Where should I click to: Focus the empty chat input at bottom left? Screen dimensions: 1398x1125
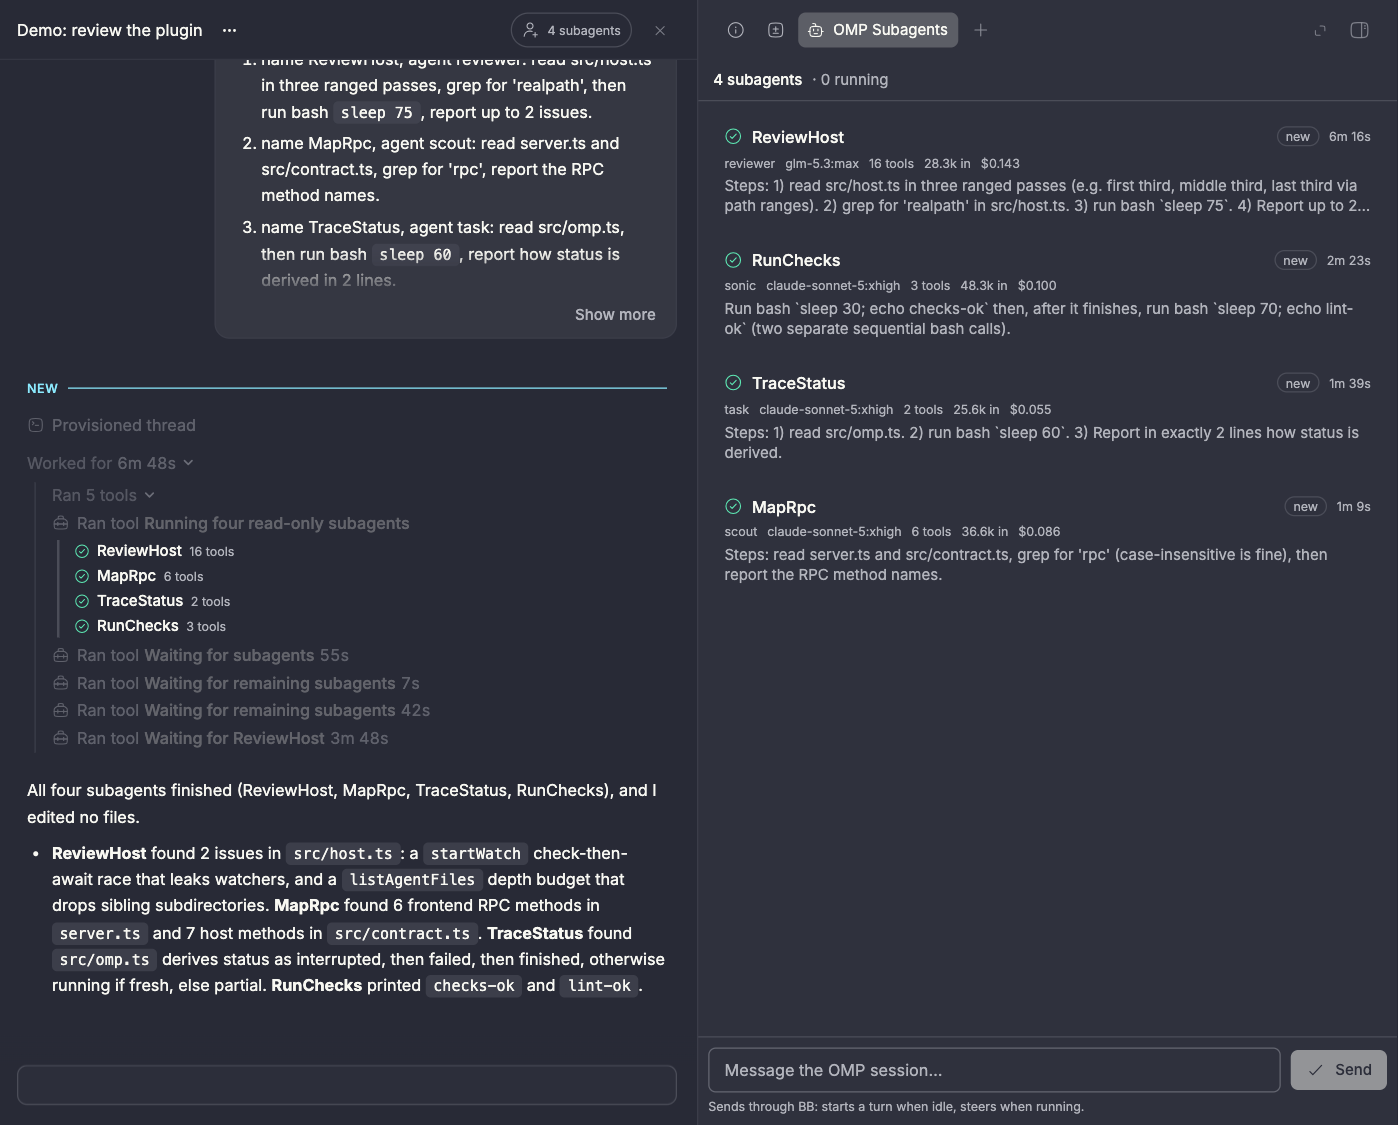coord(347,1085)
